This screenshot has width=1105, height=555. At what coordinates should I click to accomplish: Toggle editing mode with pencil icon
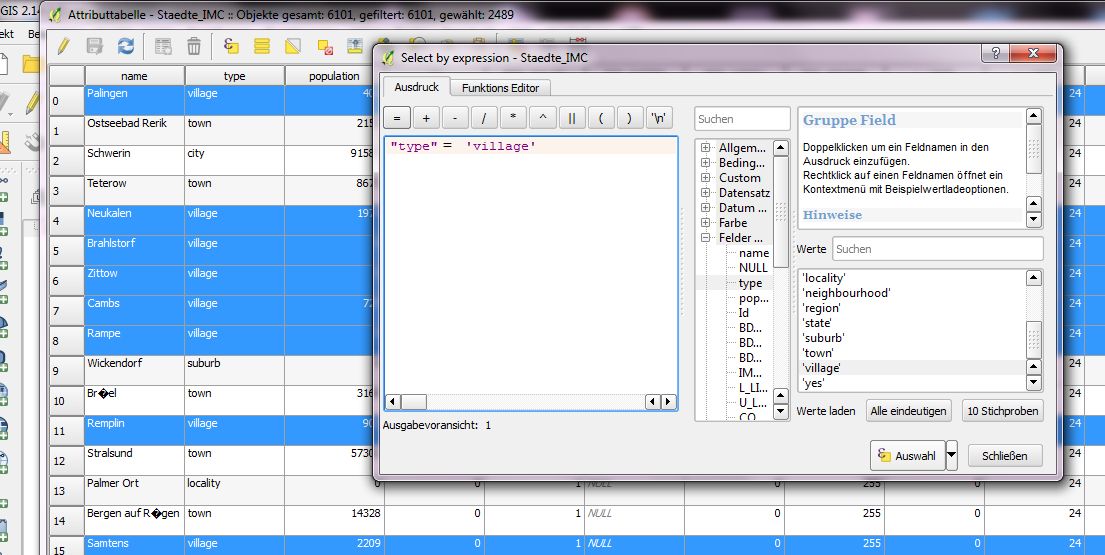coord(63,46)
